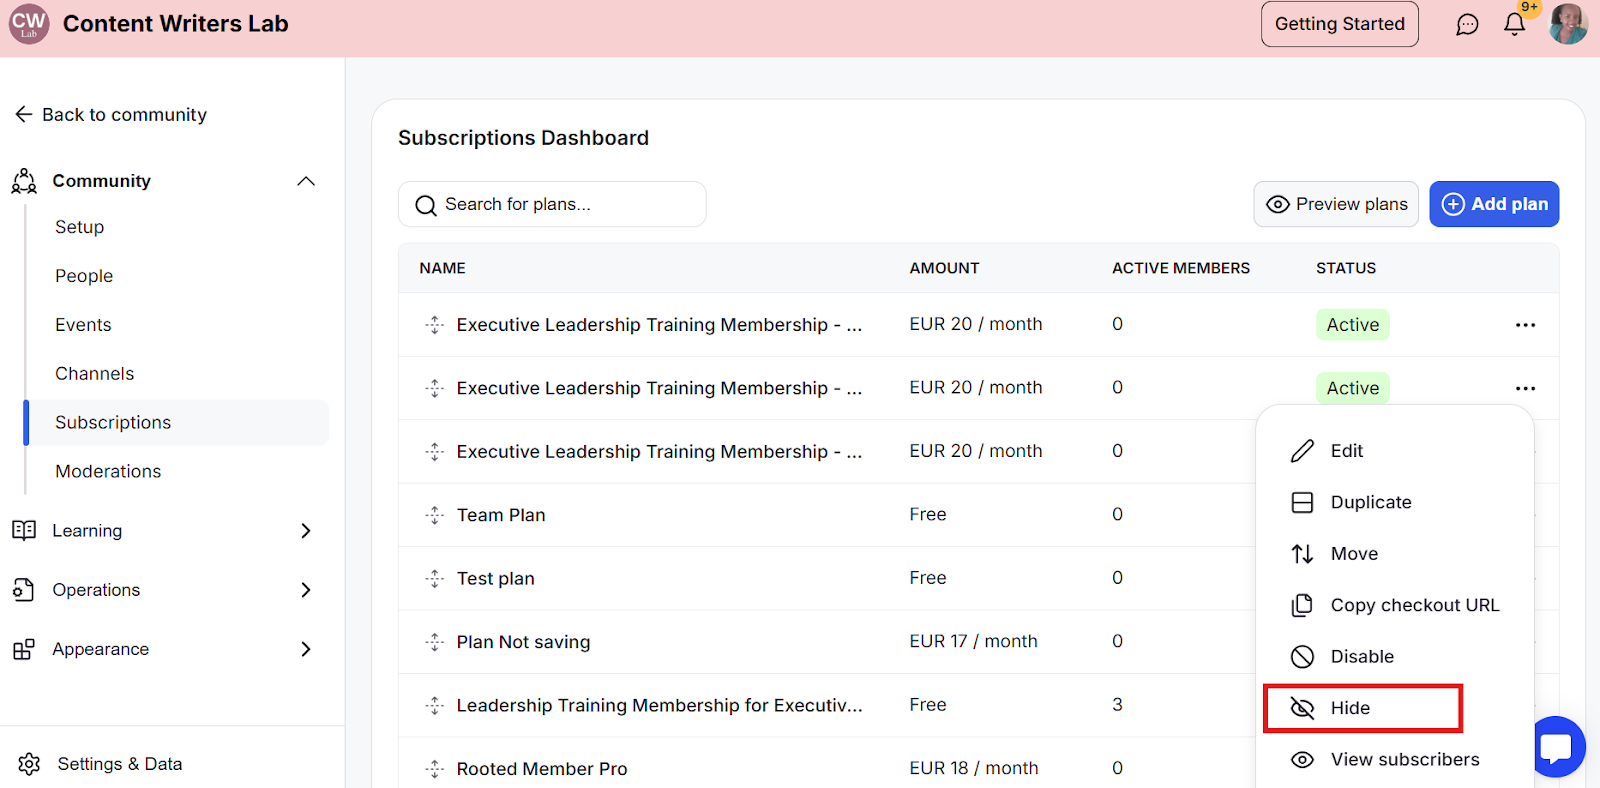This screenshot has width=1600, height=788.
Task: Collapse the Community section
Action: tap(306, 181)
